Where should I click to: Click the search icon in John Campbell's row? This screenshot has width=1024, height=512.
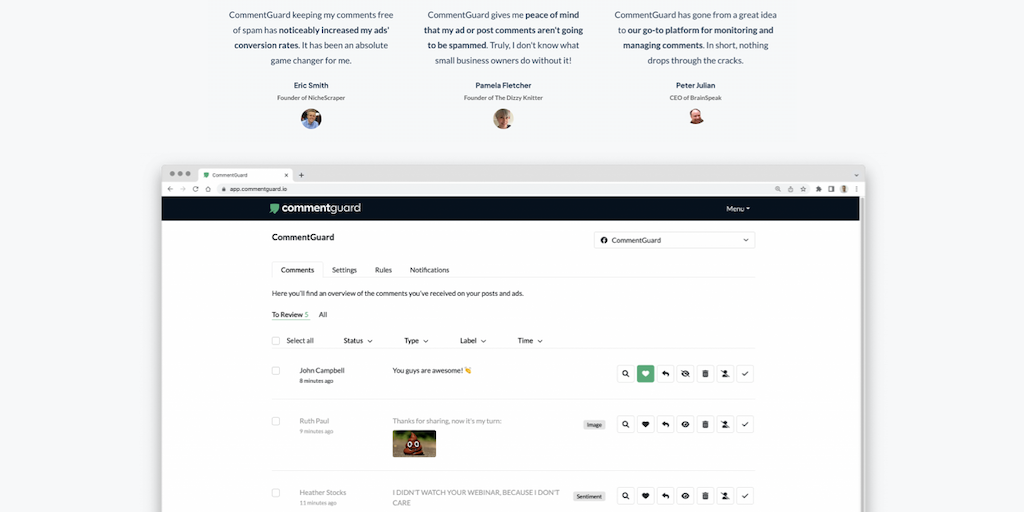pos(626,374)
